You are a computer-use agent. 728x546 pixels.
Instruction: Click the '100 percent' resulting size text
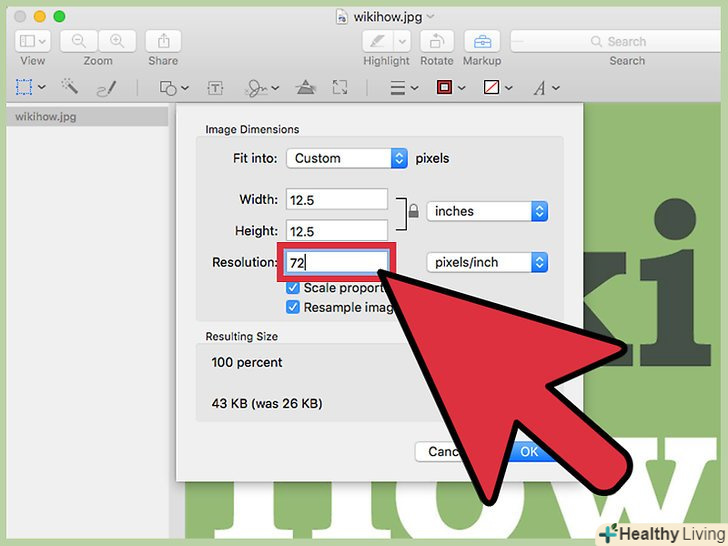point(247,362)
